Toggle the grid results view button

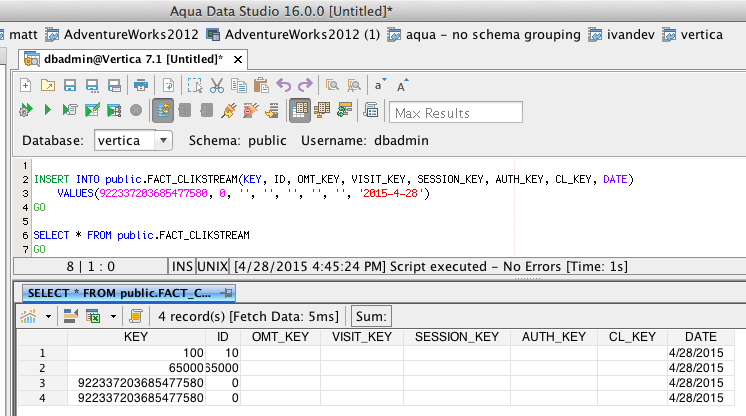point(299,110)
